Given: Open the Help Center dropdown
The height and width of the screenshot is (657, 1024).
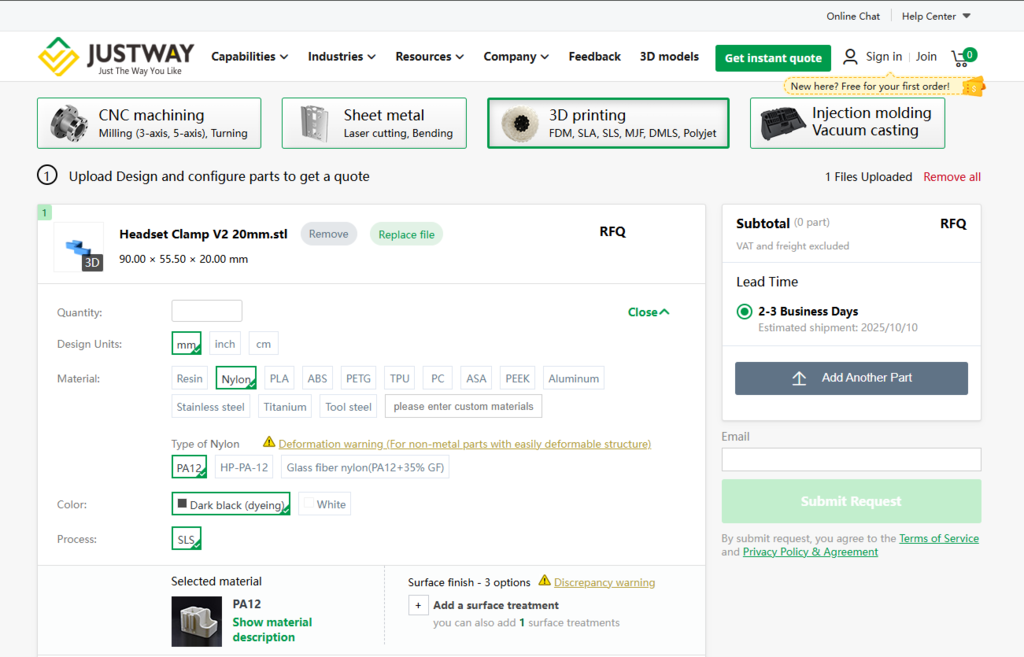Looking at the screenshot, I should [x=936, y=16].
